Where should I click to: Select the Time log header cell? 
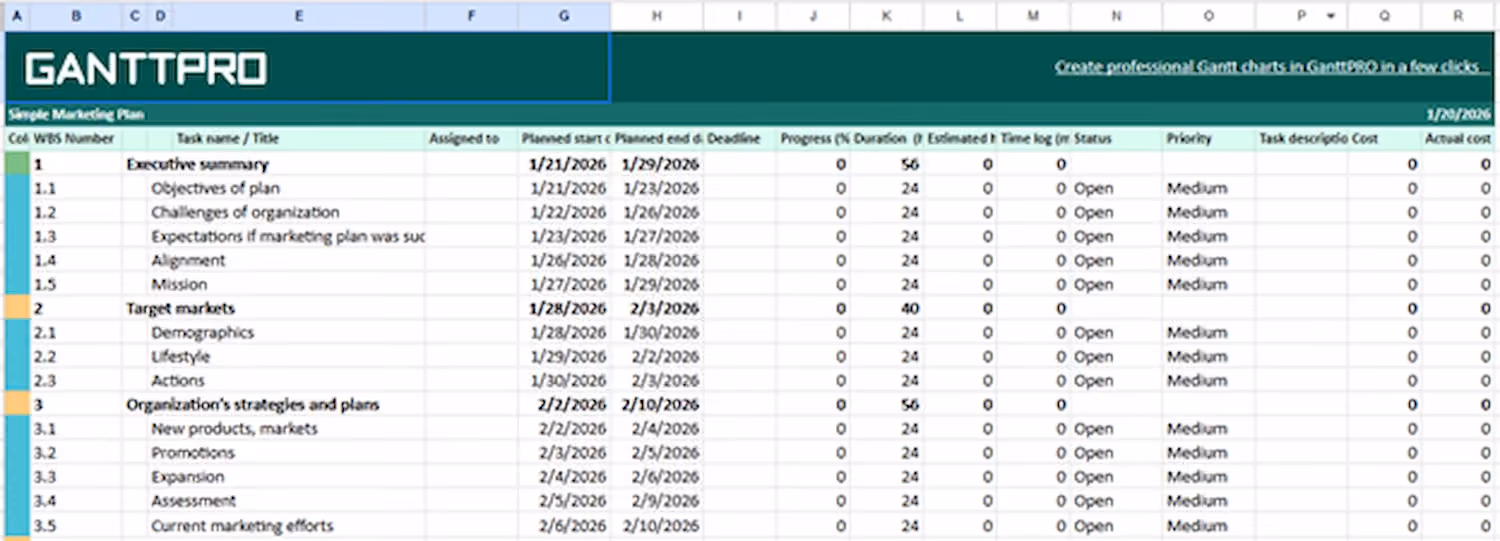[1034, 139]
